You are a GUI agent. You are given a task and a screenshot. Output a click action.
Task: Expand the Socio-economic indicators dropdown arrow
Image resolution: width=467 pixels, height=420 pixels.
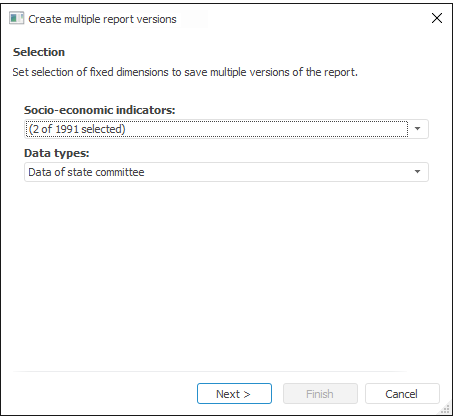point(417,129)
